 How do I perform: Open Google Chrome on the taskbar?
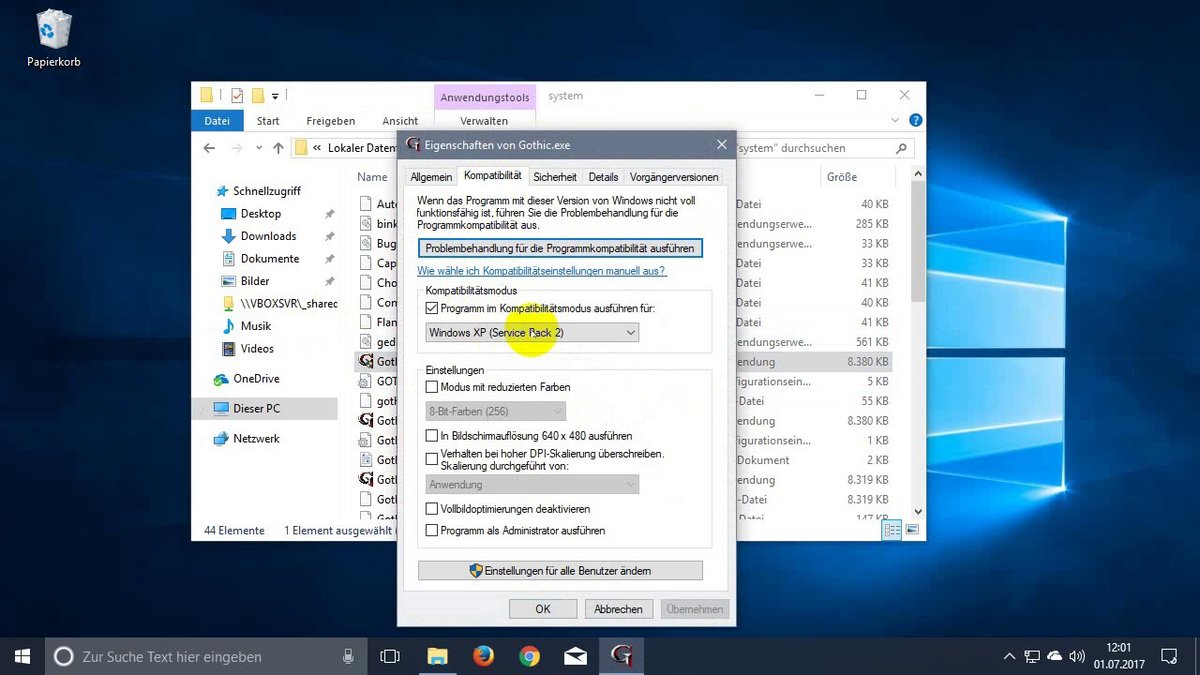click(x=529, y=656)
